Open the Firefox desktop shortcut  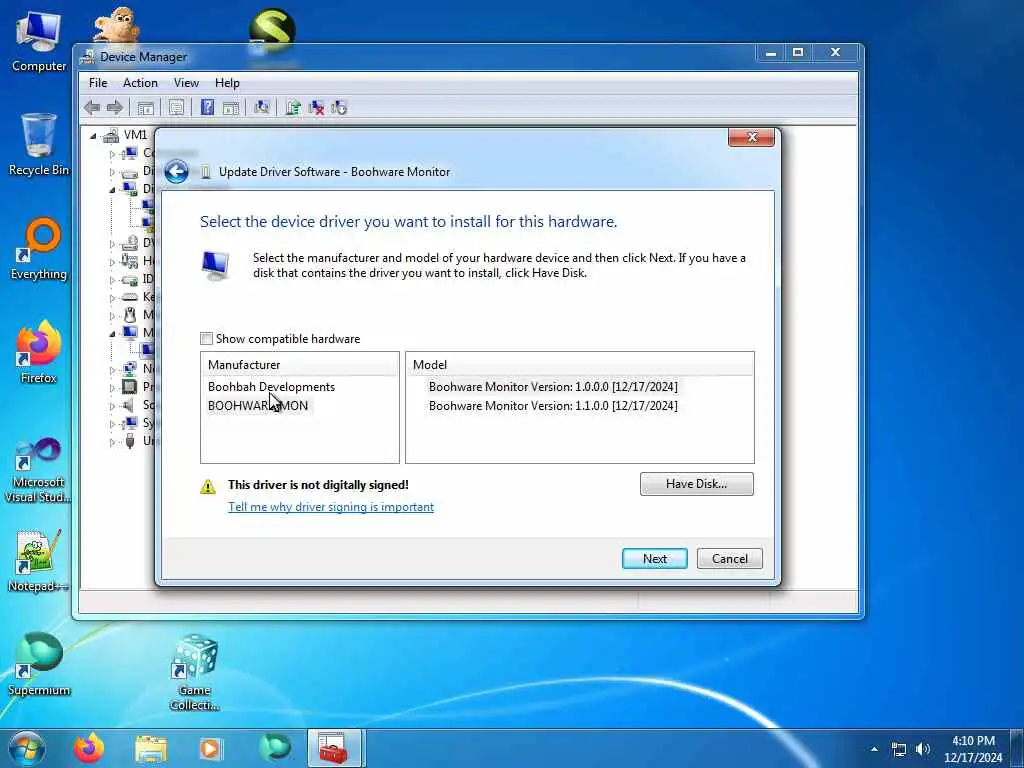pos(39,351)
